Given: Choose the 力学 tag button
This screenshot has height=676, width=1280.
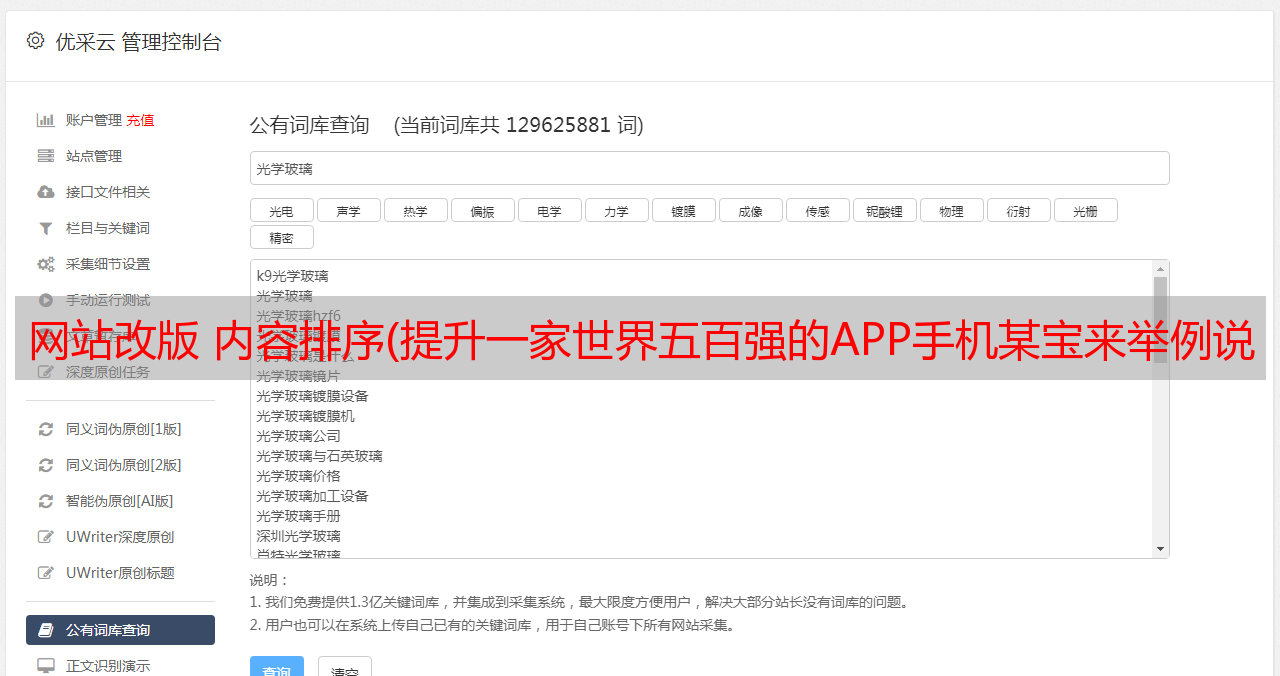Looking at the screenshot, I should point(617,210).
